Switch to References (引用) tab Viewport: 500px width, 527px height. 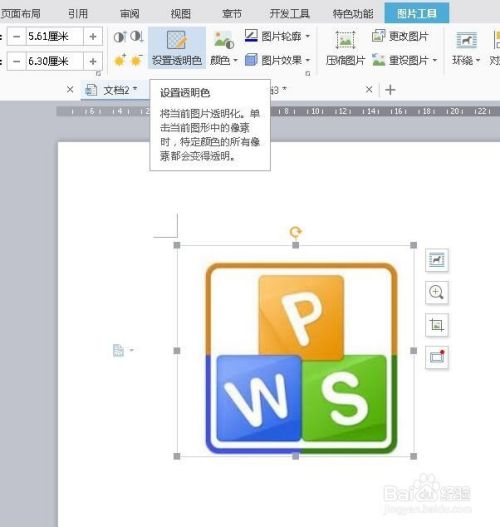[78, 13]
